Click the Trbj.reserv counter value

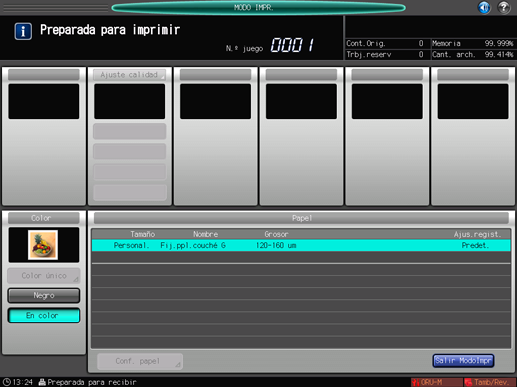click(421, 54)
